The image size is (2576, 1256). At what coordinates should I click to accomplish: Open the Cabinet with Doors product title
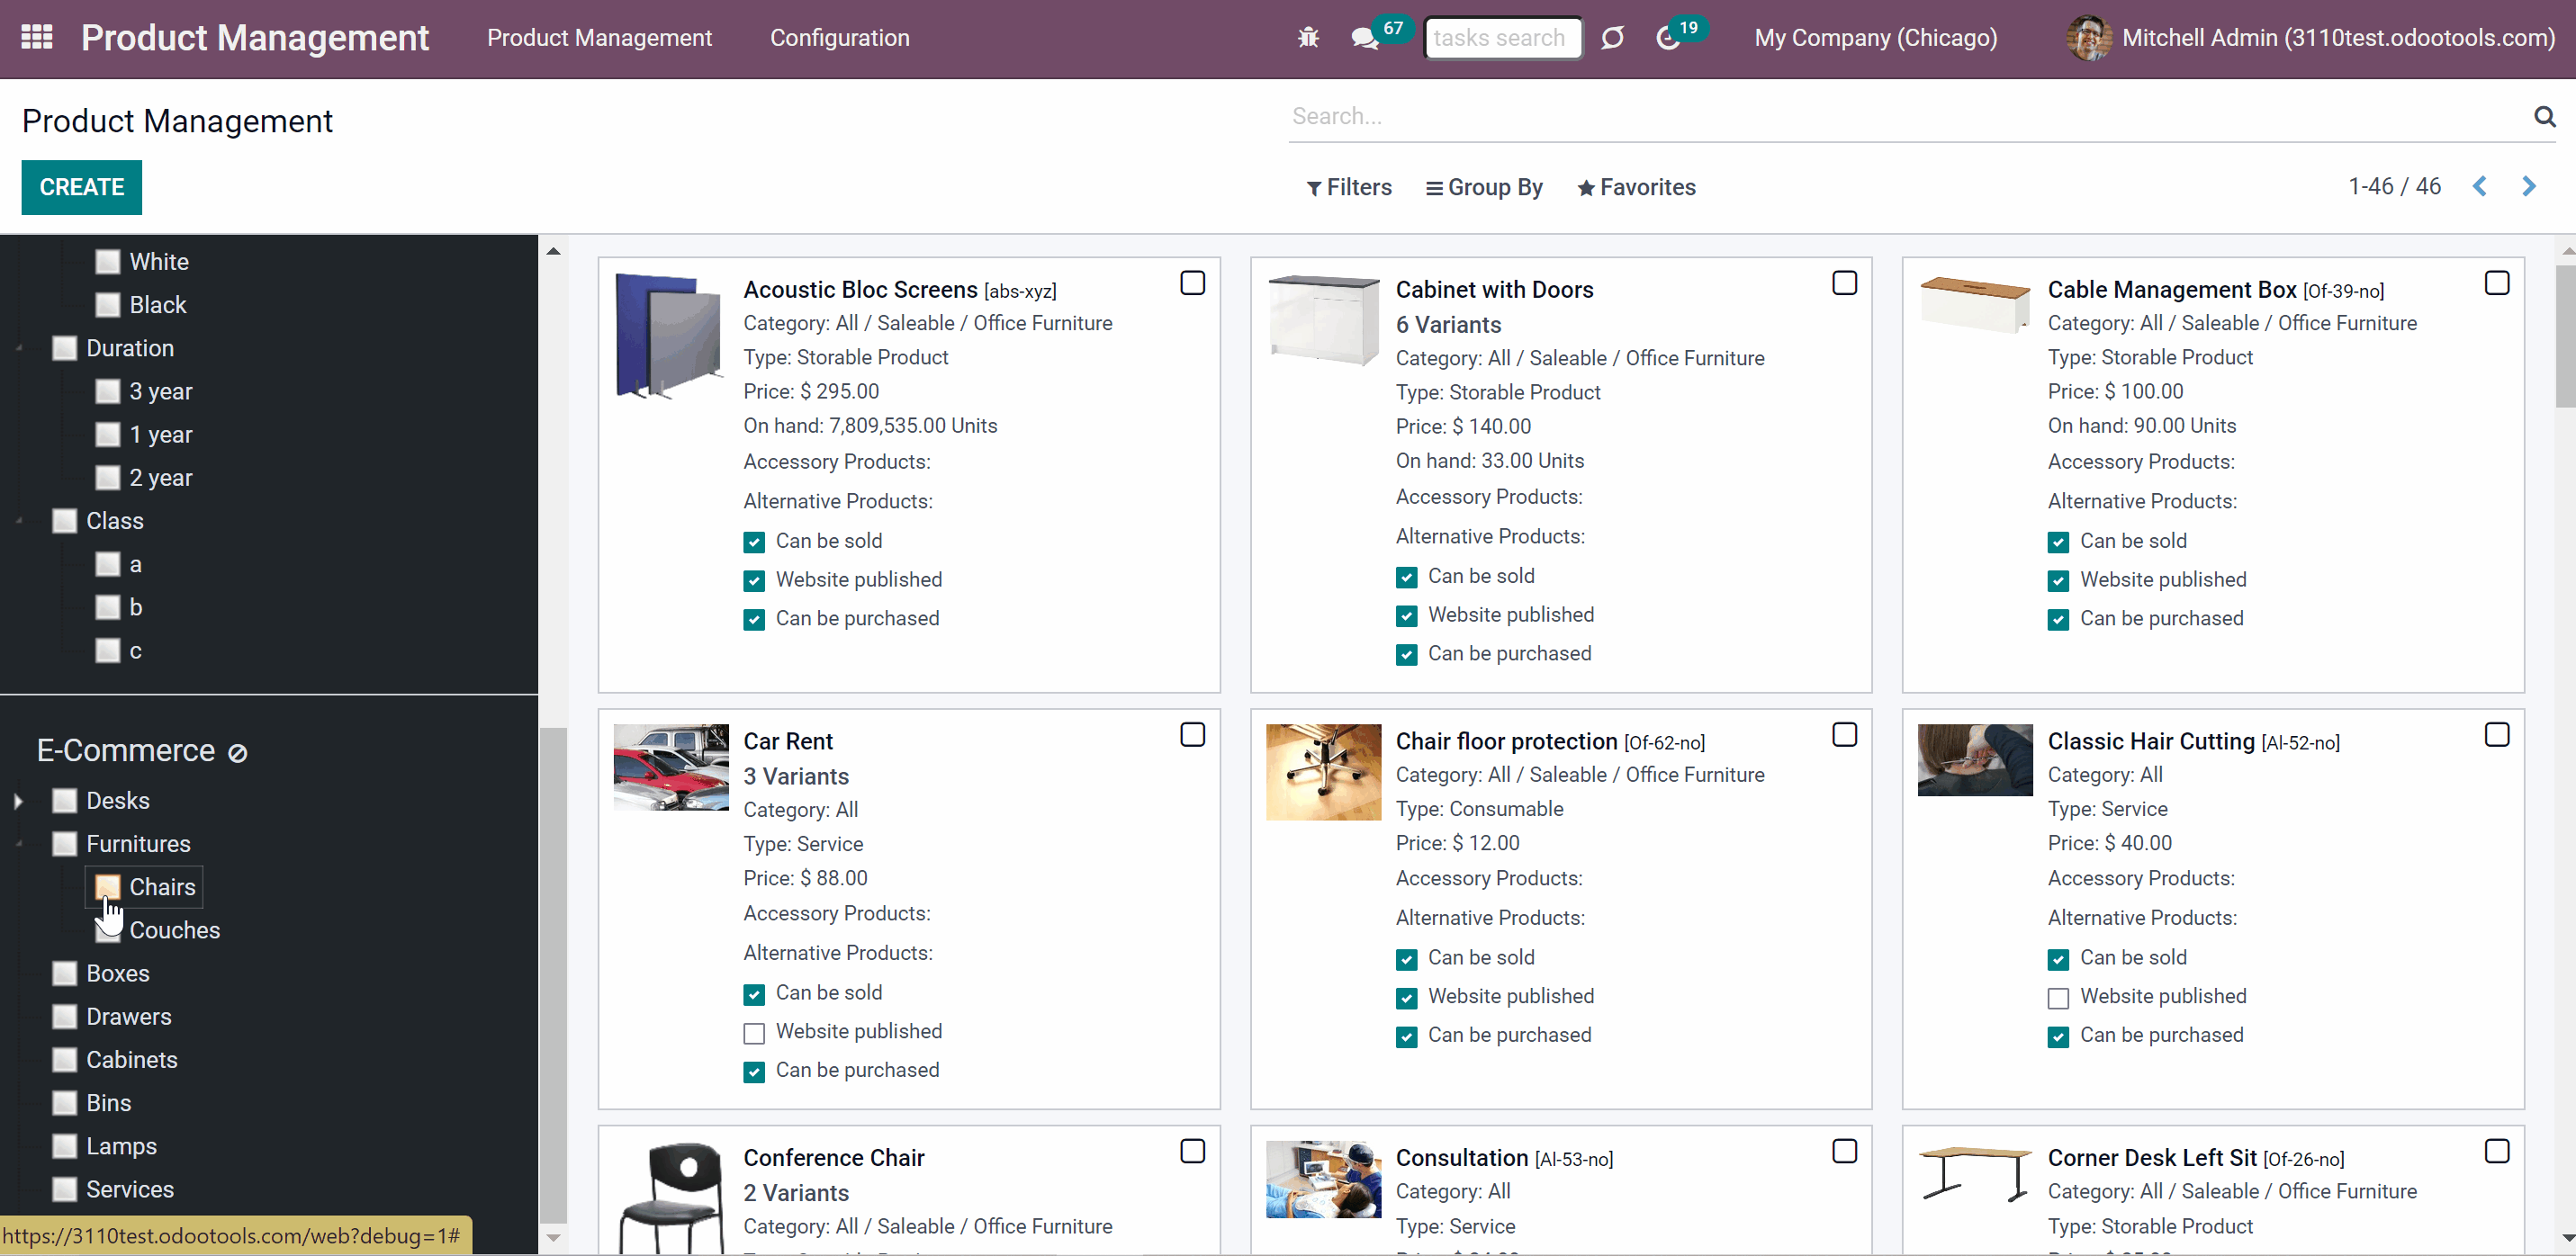[1494, 290]
